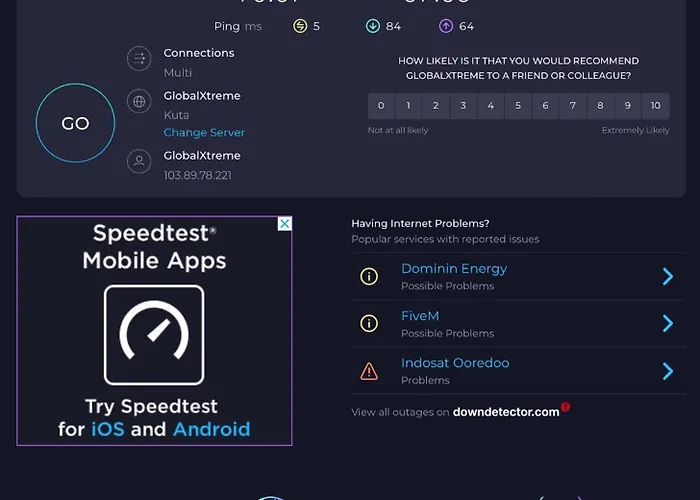Click the Connections label
700x500 pixels.
point(199,53)
